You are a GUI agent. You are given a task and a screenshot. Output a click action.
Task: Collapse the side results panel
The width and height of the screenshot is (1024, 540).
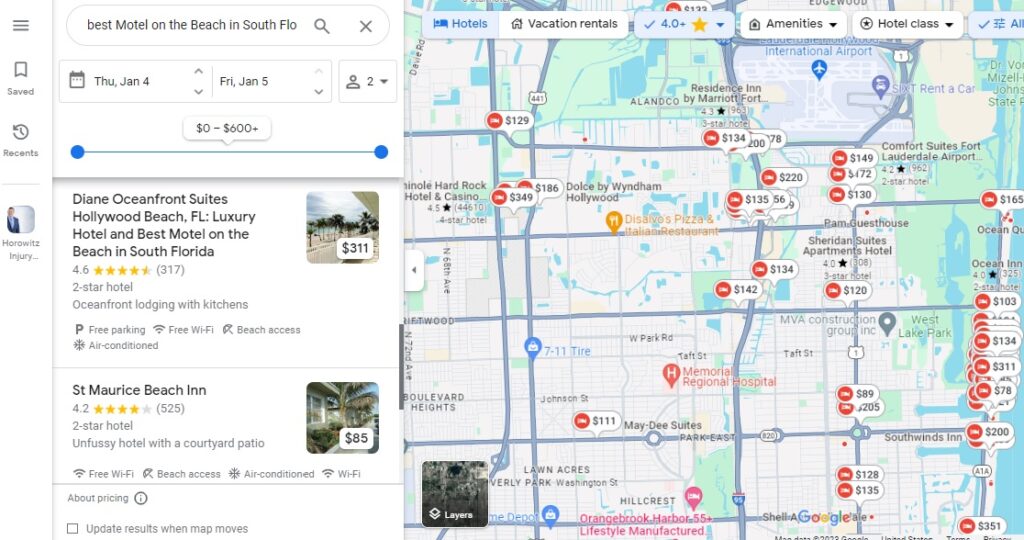[x=414, y=270]
